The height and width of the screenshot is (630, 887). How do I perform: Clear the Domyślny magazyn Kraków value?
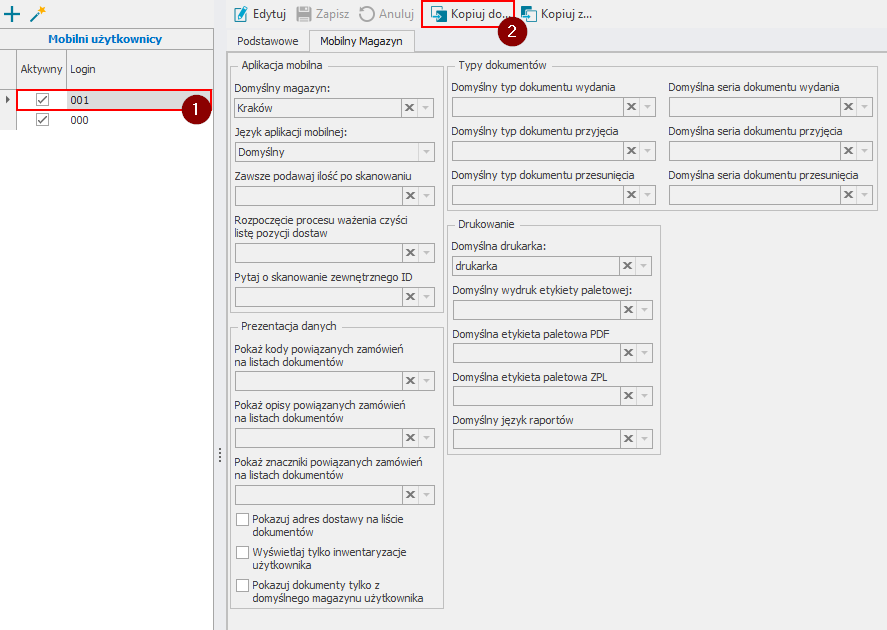pos(409,108)
